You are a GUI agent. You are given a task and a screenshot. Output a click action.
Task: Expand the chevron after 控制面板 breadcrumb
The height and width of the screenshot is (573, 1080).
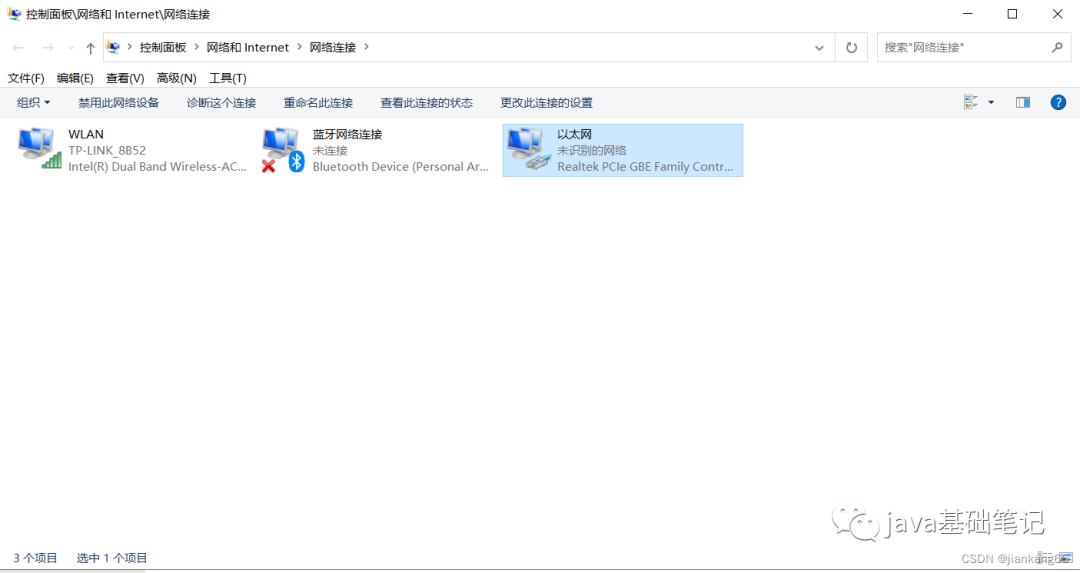pos(197,47)
